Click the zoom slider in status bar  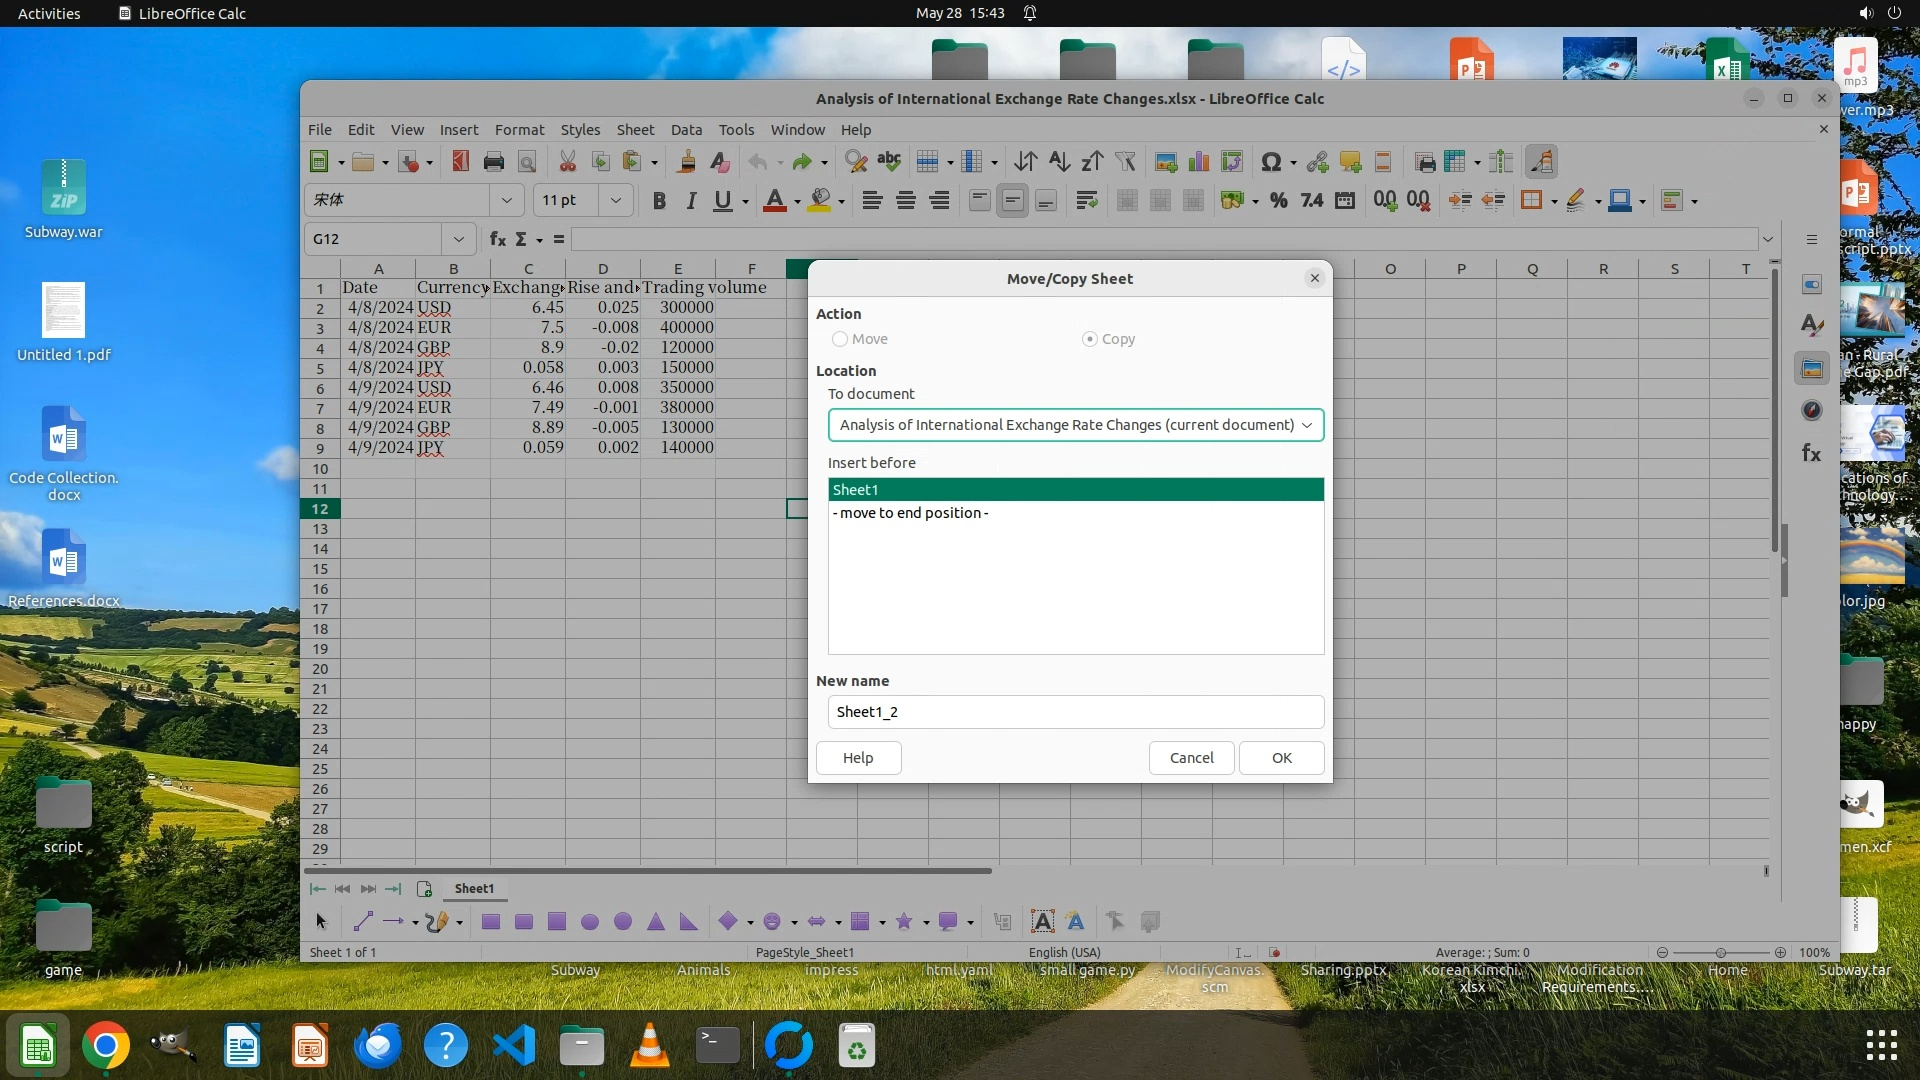[x=1720, y=953]
